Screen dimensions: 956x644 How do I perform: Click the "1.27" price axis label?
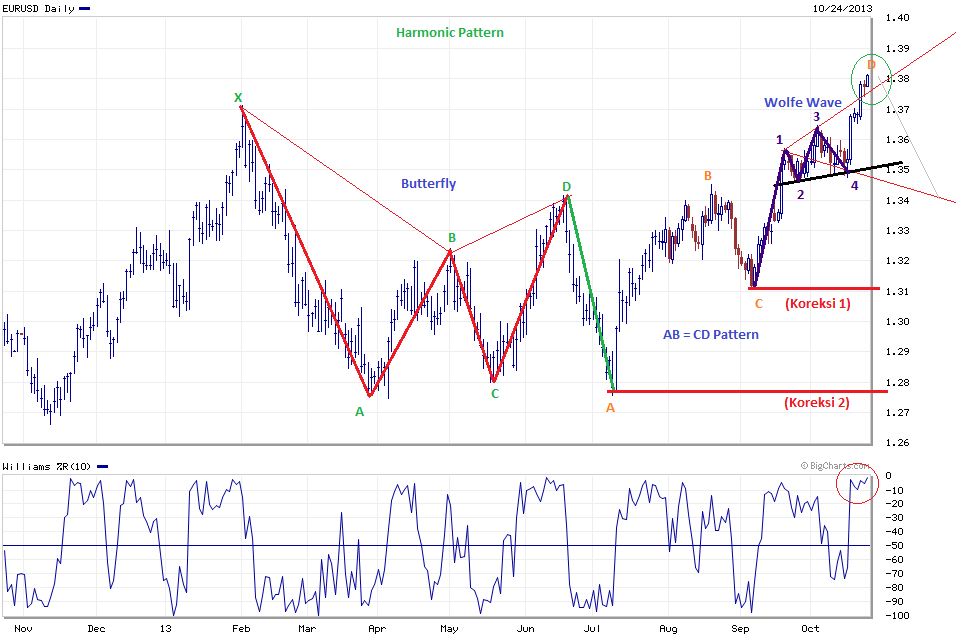[897, 412]
